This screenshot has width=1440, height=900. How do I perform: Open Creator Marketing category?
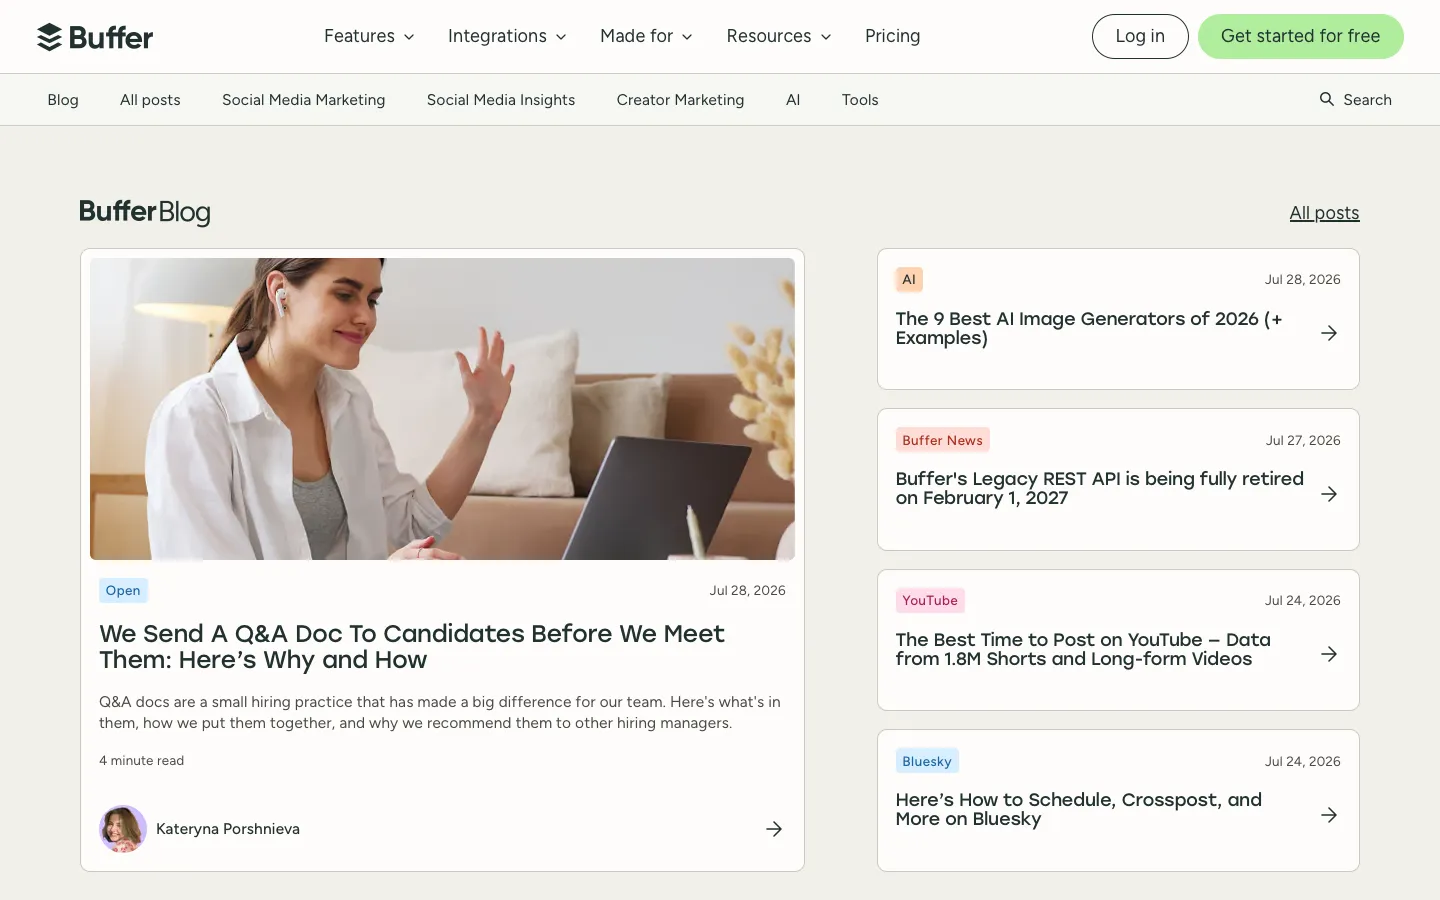click(x=680, y=100)
